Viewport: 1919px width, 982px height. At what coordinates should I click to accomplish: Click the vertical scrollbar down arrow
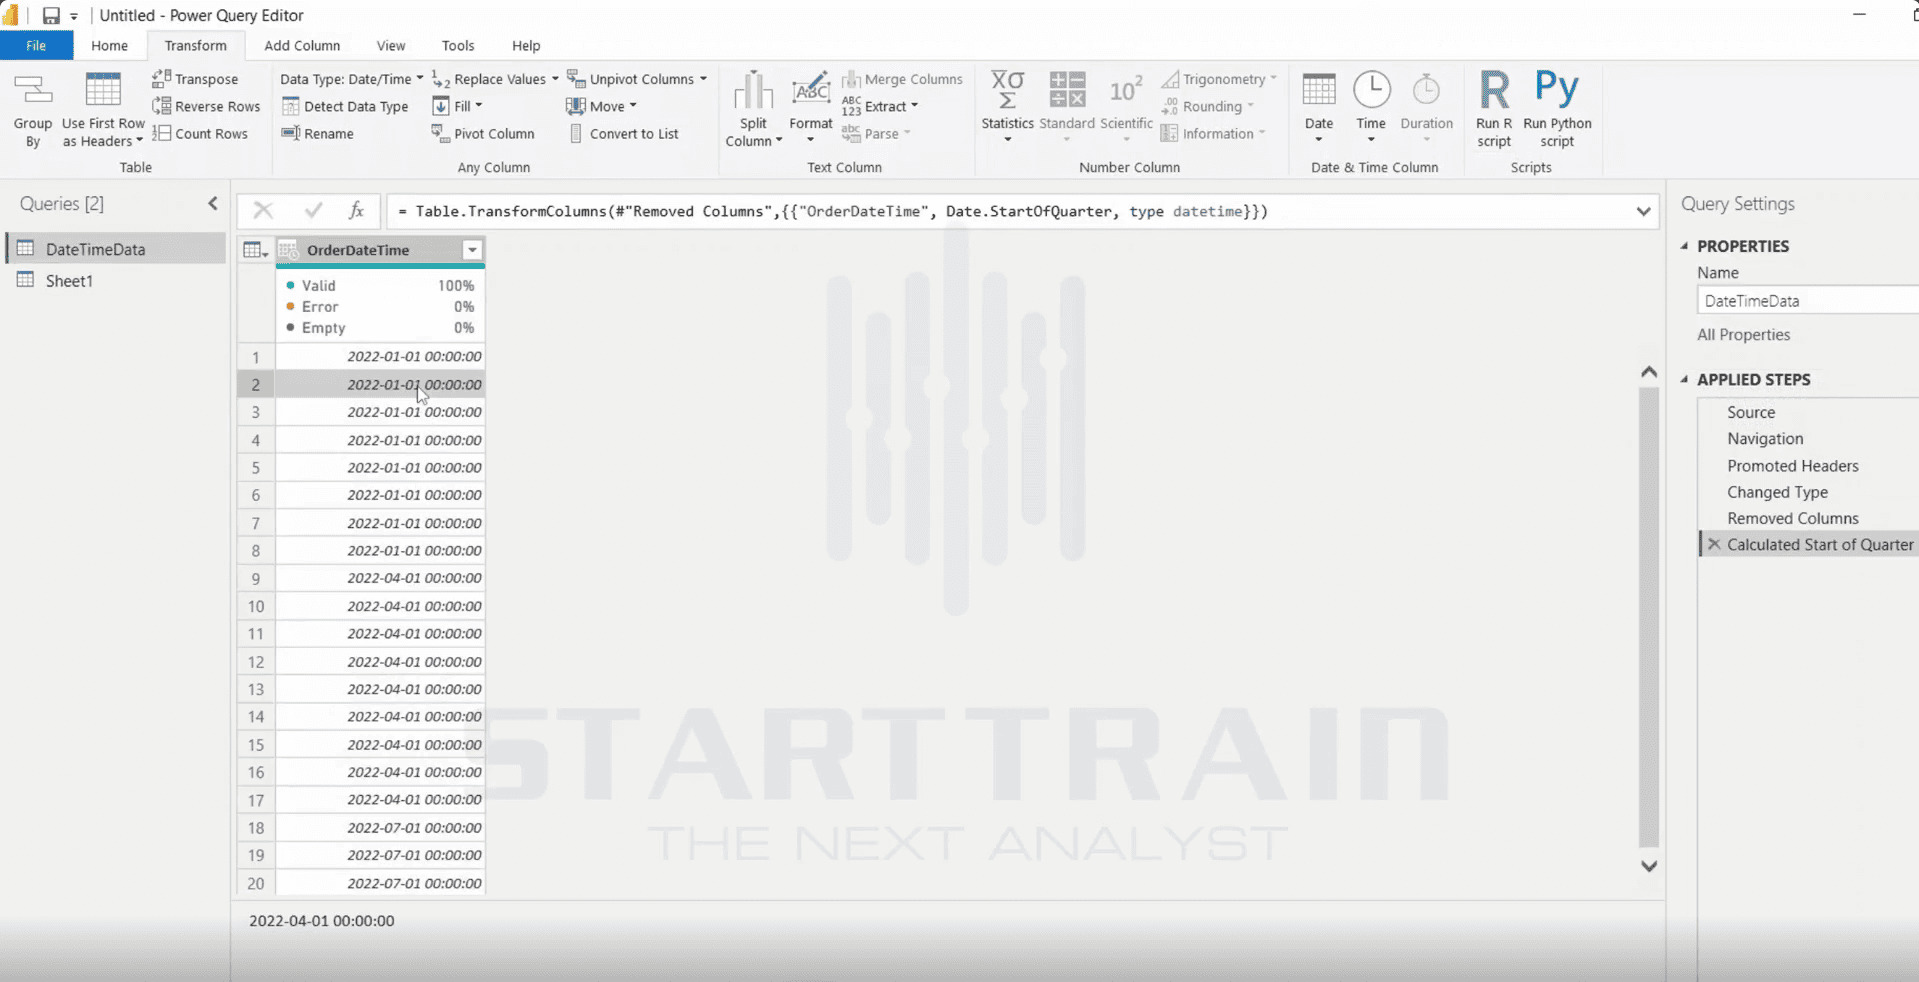click(1649, 866)
